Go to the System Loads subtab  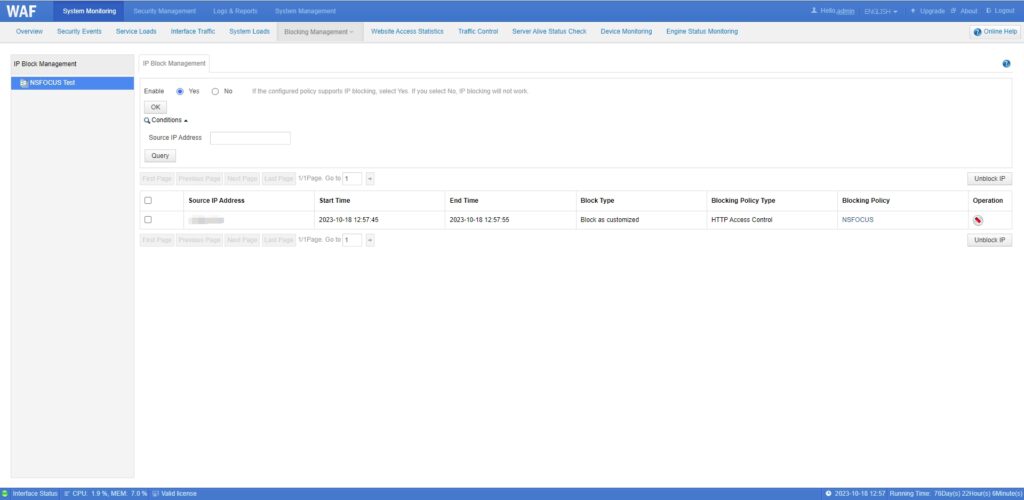tap(249, 31)
